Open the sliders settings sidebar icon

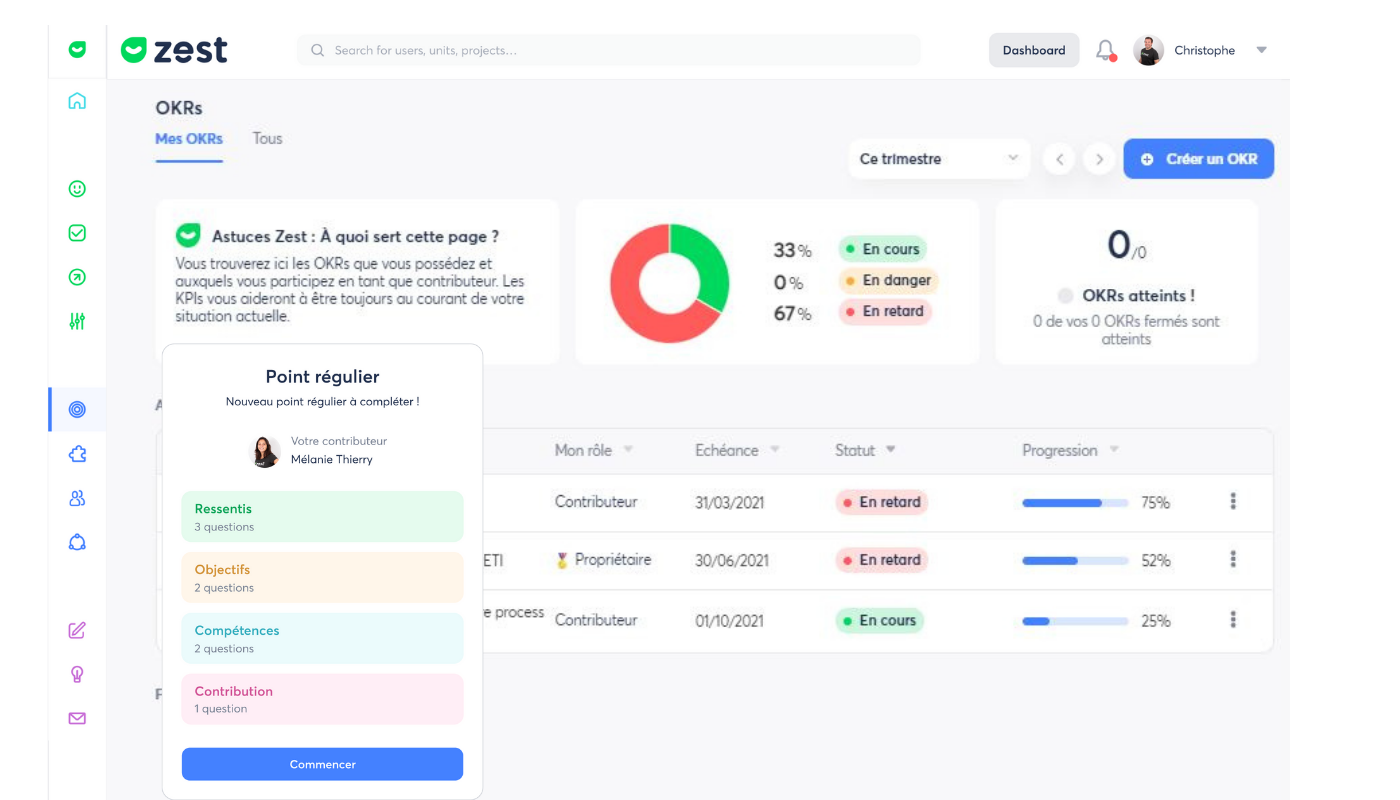coord(77,321)
